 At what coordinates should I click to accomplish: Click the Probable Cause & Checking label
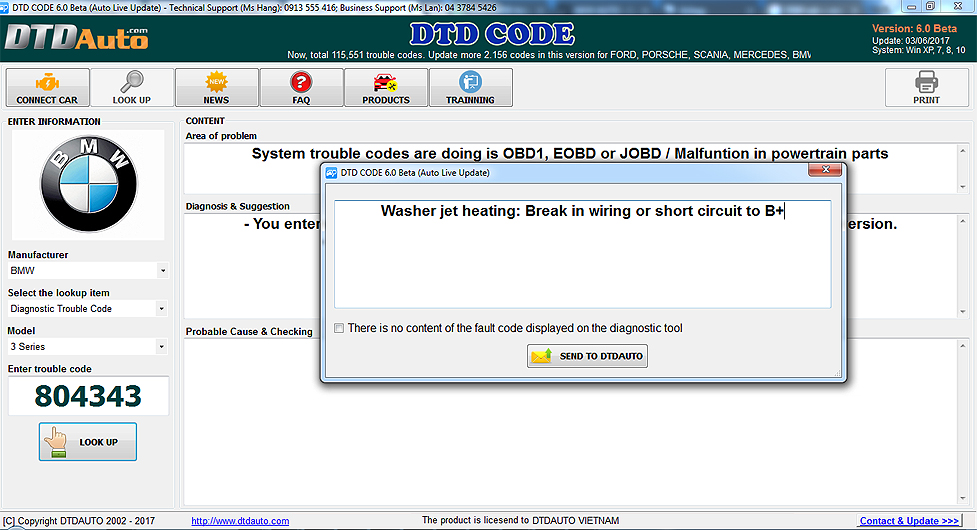coord(249,331)
